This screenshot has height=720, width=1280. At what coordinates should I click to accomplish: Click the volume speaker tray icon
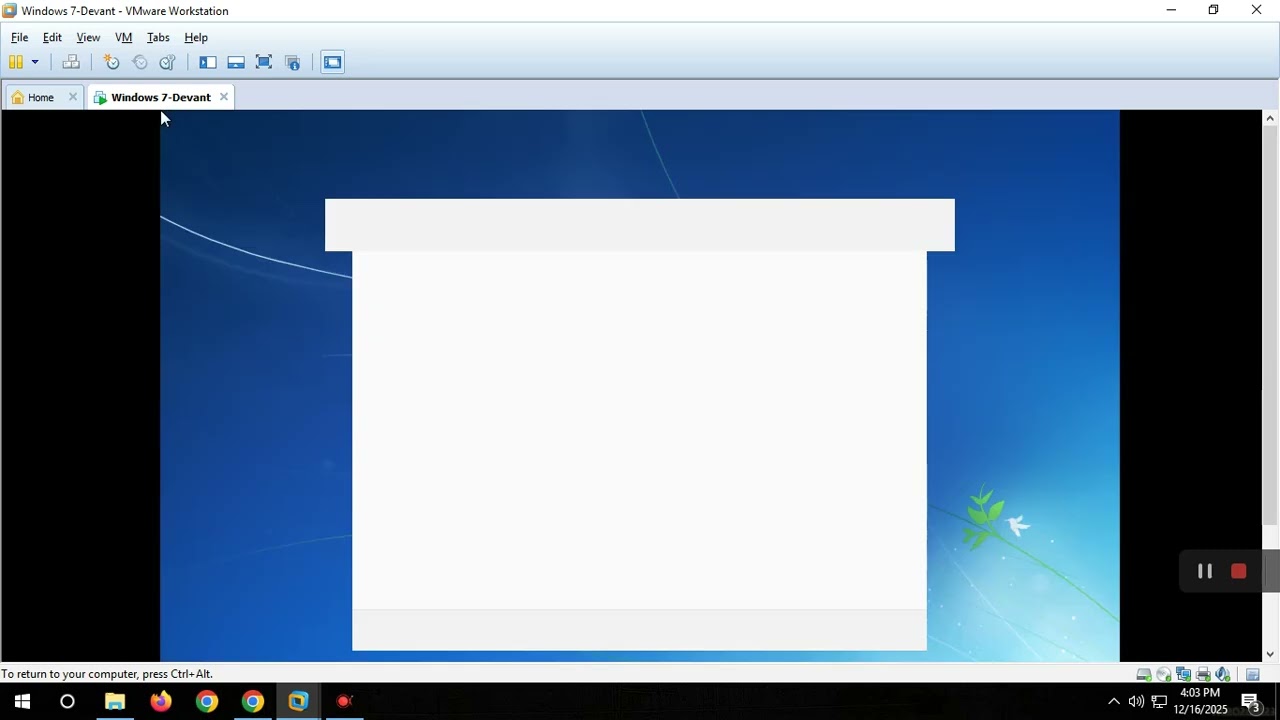[1136, 702]
